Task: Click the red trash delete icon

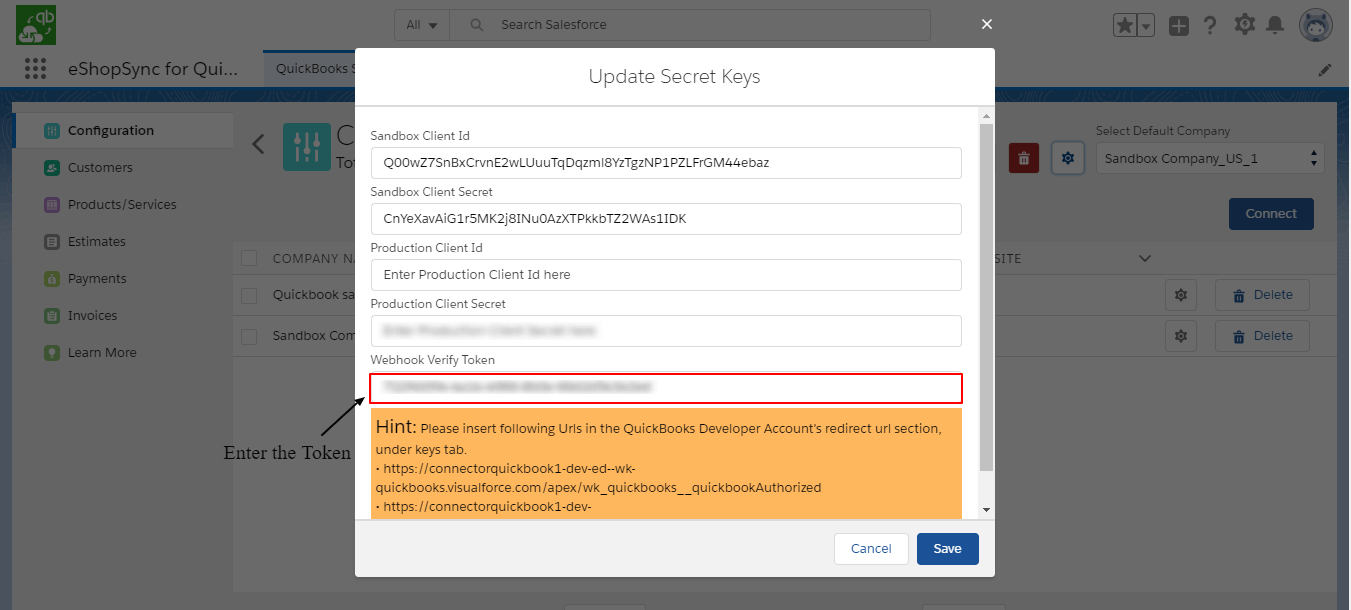Action: point(1023,158)
